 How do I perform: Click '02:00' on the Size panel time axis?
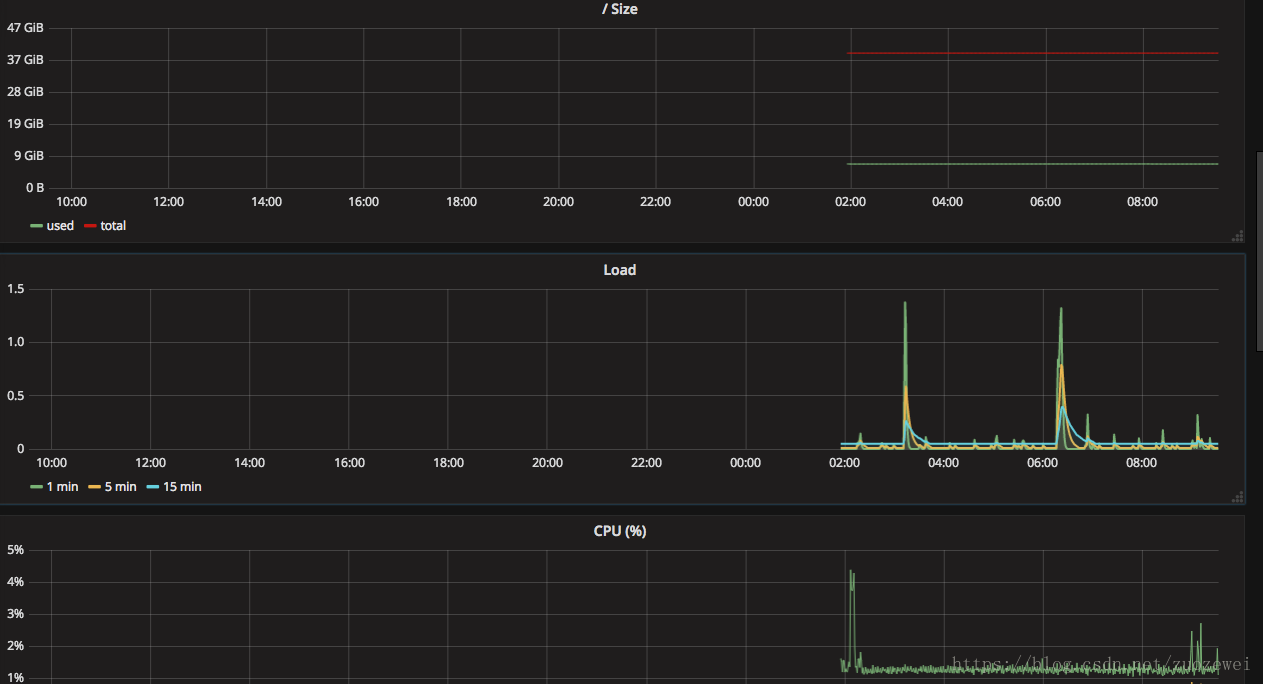[850, 202]
